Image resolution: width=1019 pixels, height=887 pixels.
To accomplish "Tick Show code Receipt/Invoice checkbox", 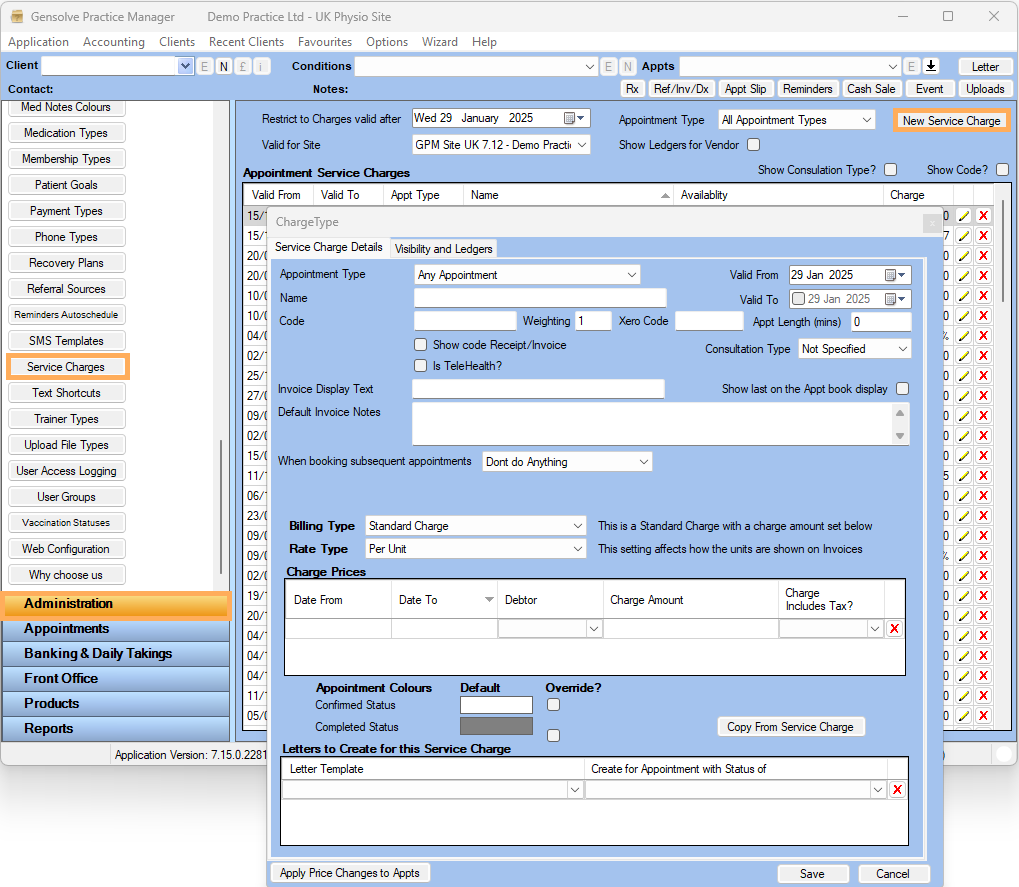I will pos(421,345).
